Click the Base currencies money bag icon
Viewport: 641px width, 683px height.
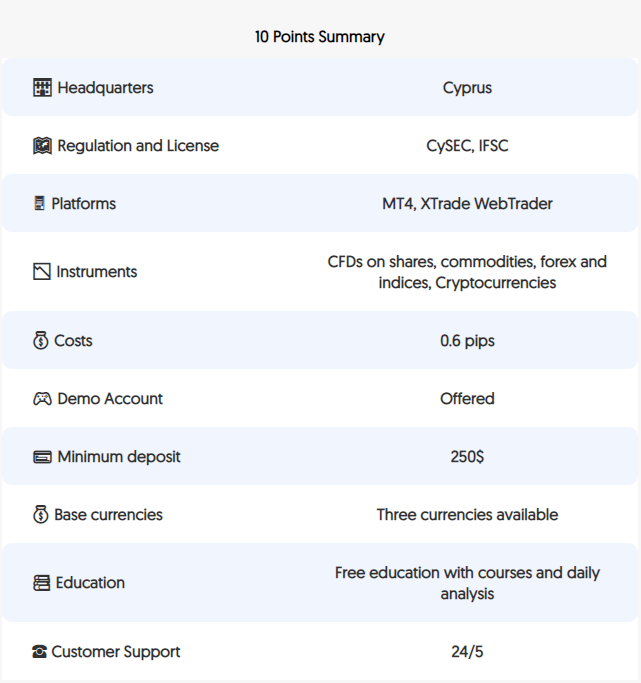coord(40,514)
